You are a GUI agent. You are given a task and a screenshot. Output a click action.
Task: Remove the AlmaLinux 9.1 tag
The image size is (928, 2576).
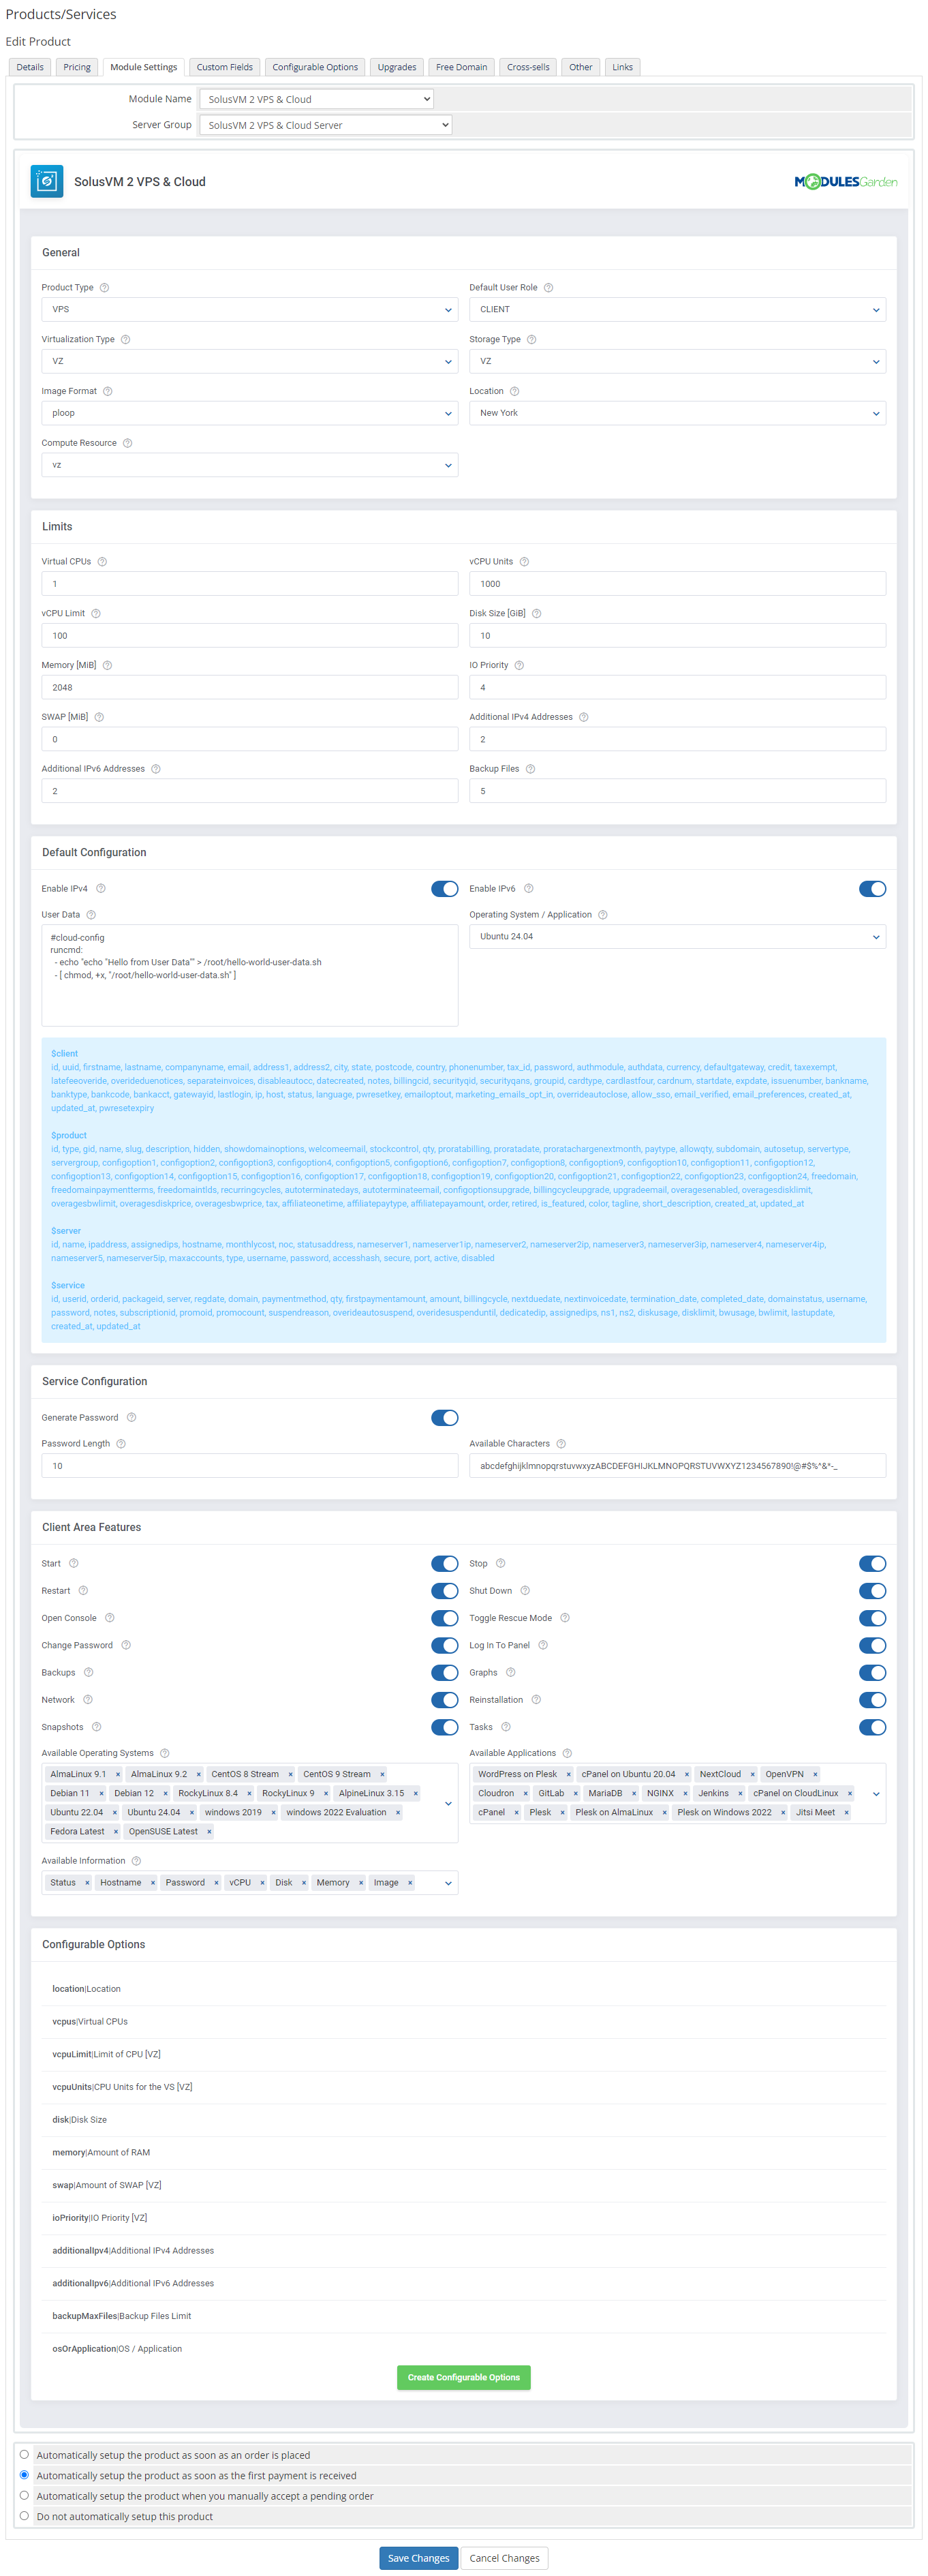(117, 1775)
